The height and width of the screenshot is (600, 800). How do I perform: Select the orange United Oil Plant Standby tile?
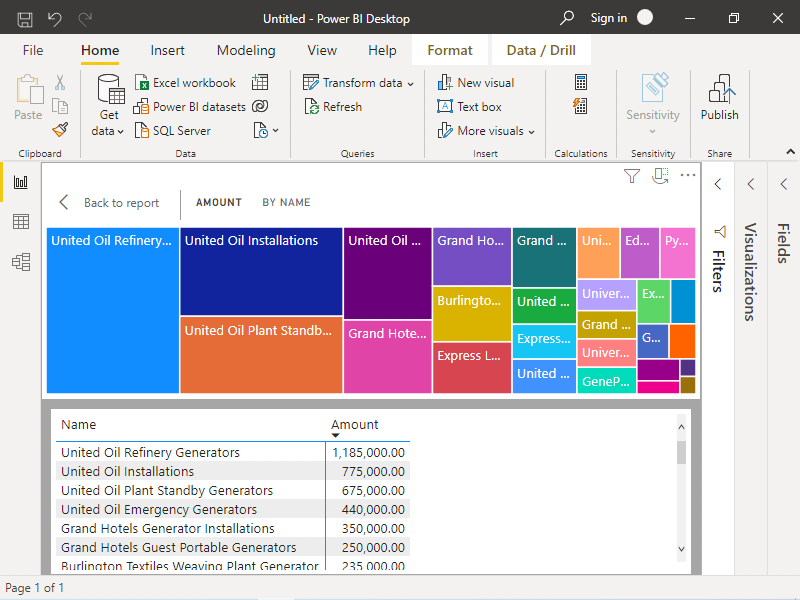pyautogui.click(x=261, y=355)
